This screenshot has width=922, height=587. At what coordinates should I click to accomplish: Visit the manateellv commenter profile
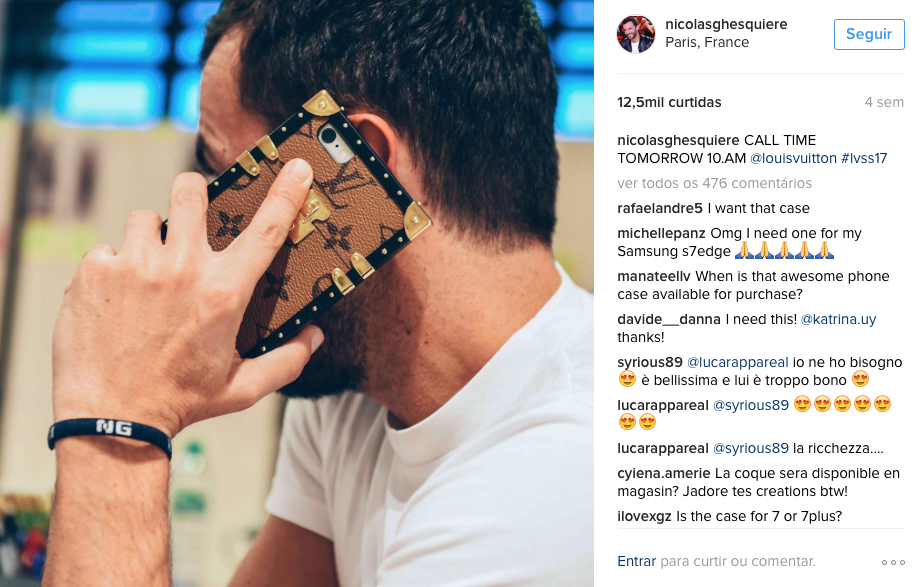point(654,276)
